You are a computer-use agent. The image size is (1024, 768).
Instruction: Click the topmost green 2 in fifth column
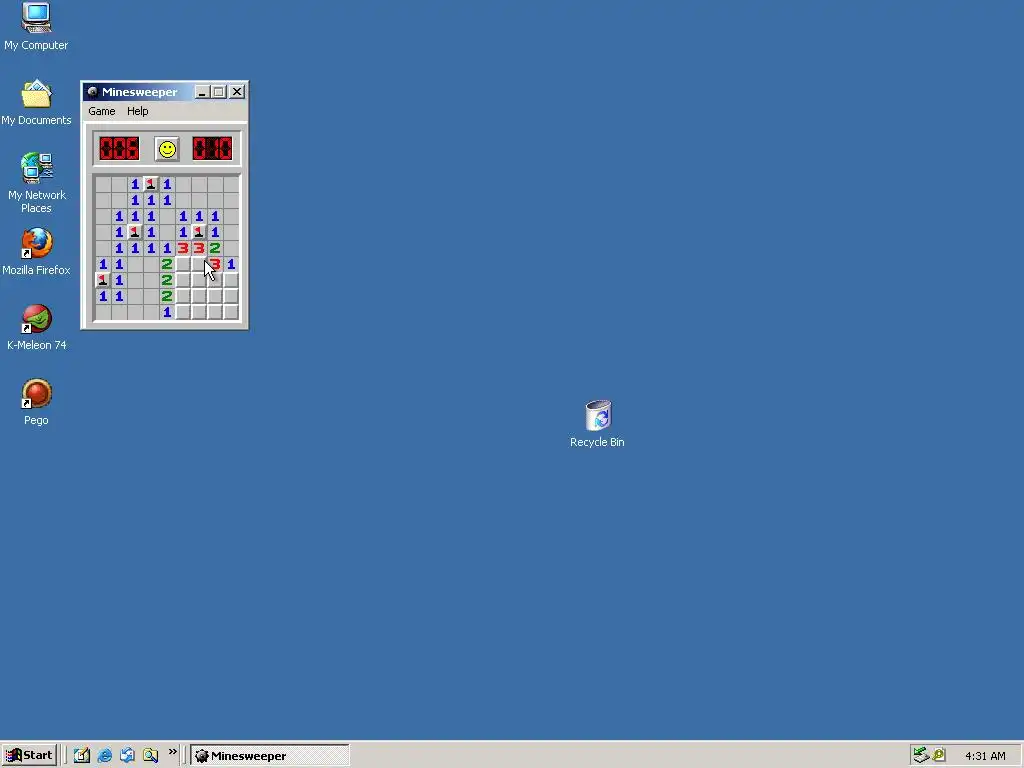(x=167, y=264)
